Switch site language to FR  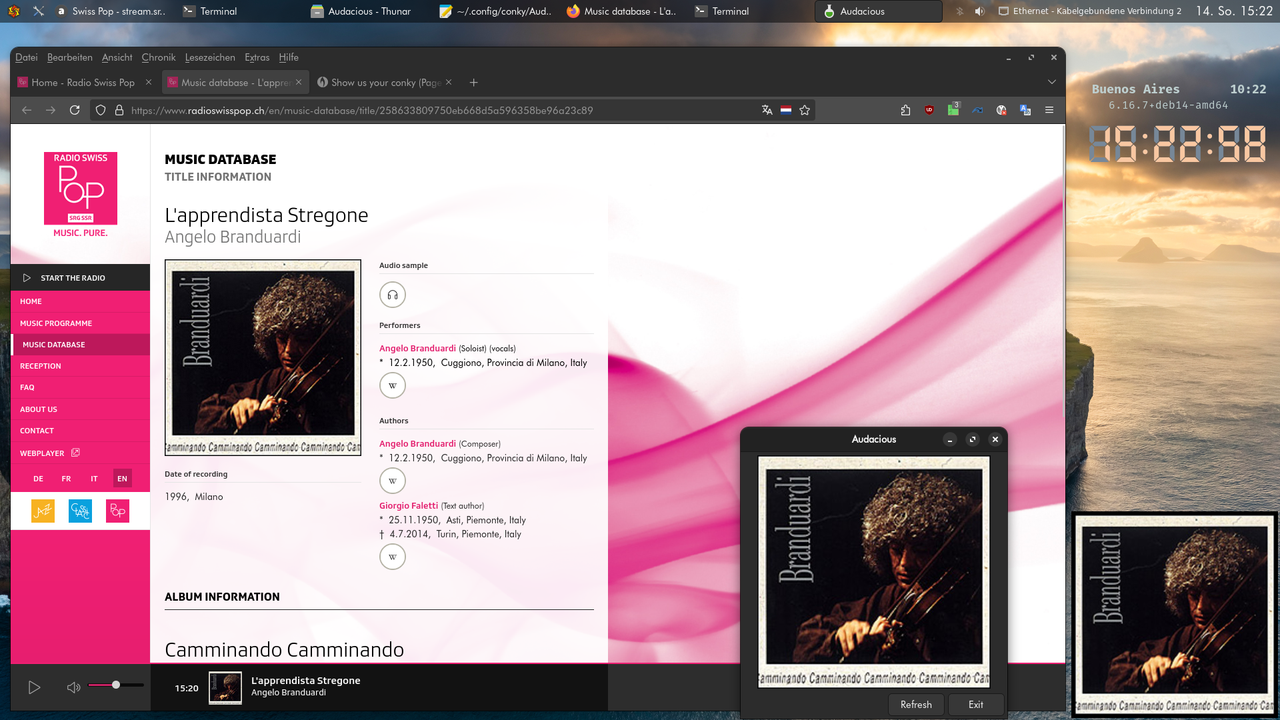coord(66,479)
